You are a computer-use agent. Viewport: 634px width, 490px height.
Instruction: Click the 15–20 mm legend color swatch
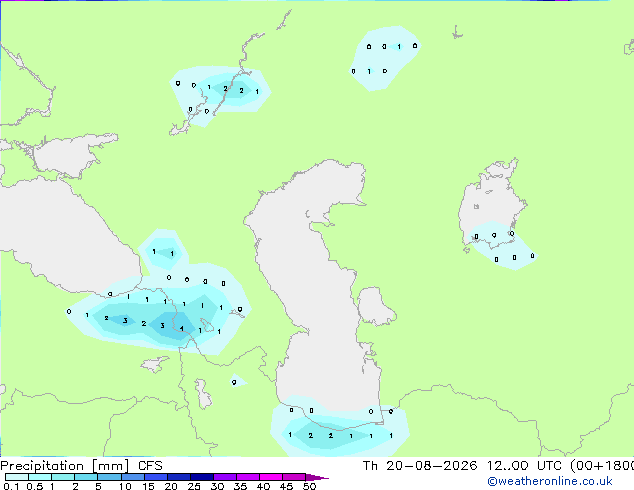coord(155,477)
